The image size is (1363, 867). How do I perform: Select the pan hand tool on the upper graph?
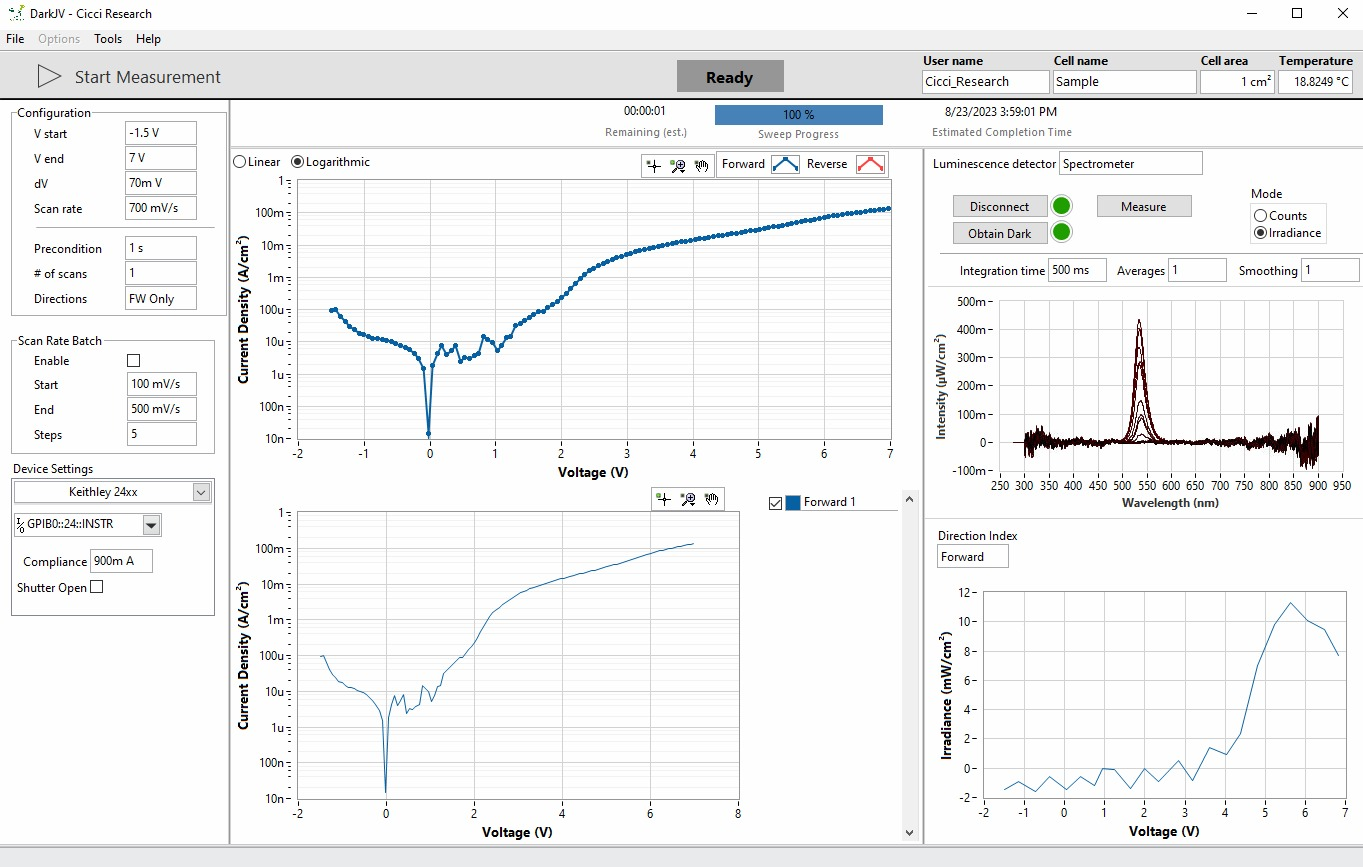pyautogui.click(x=701, y=166)
